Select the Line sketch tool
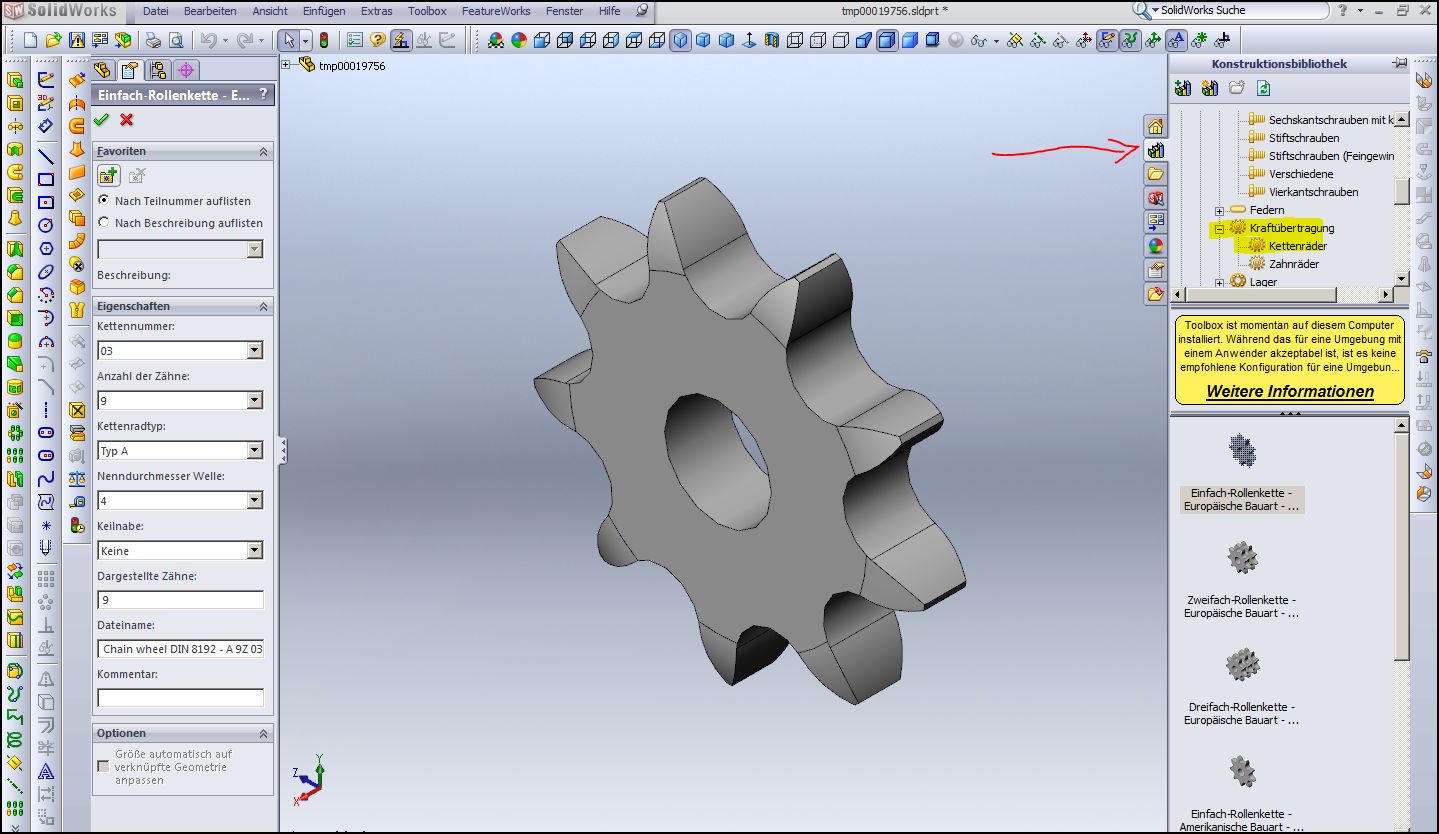Screen dimensions: 1439x834 tap(45, 155)
